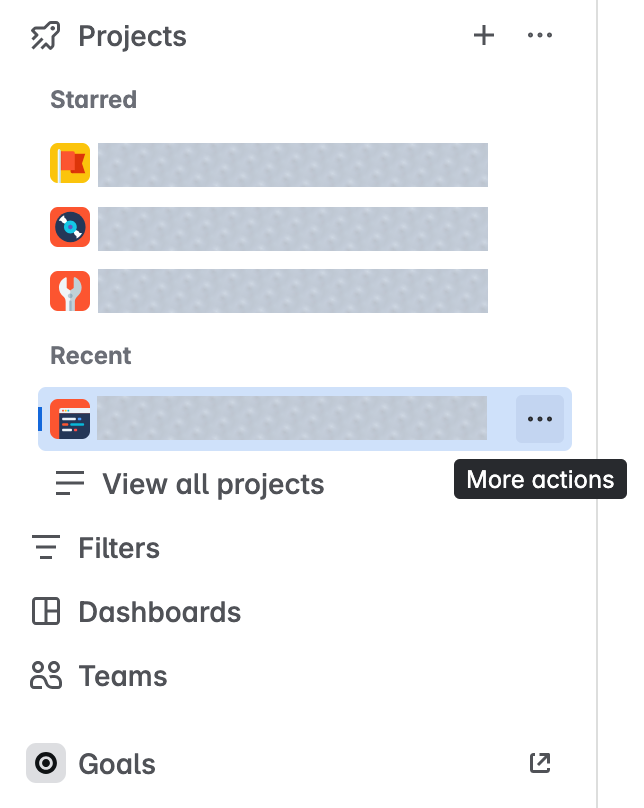The width and height of the screenshot is (644, 808).
Task: Select the Teams people icon
Action: pos(46,676)
